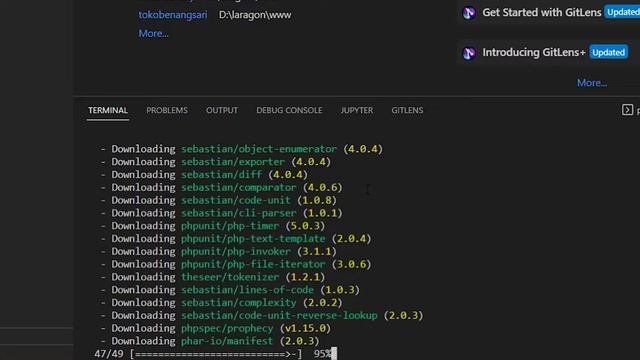Click the D:\laragon\www path text
The width and height of the screenshot is (640, 360).
tap(255, 15)
